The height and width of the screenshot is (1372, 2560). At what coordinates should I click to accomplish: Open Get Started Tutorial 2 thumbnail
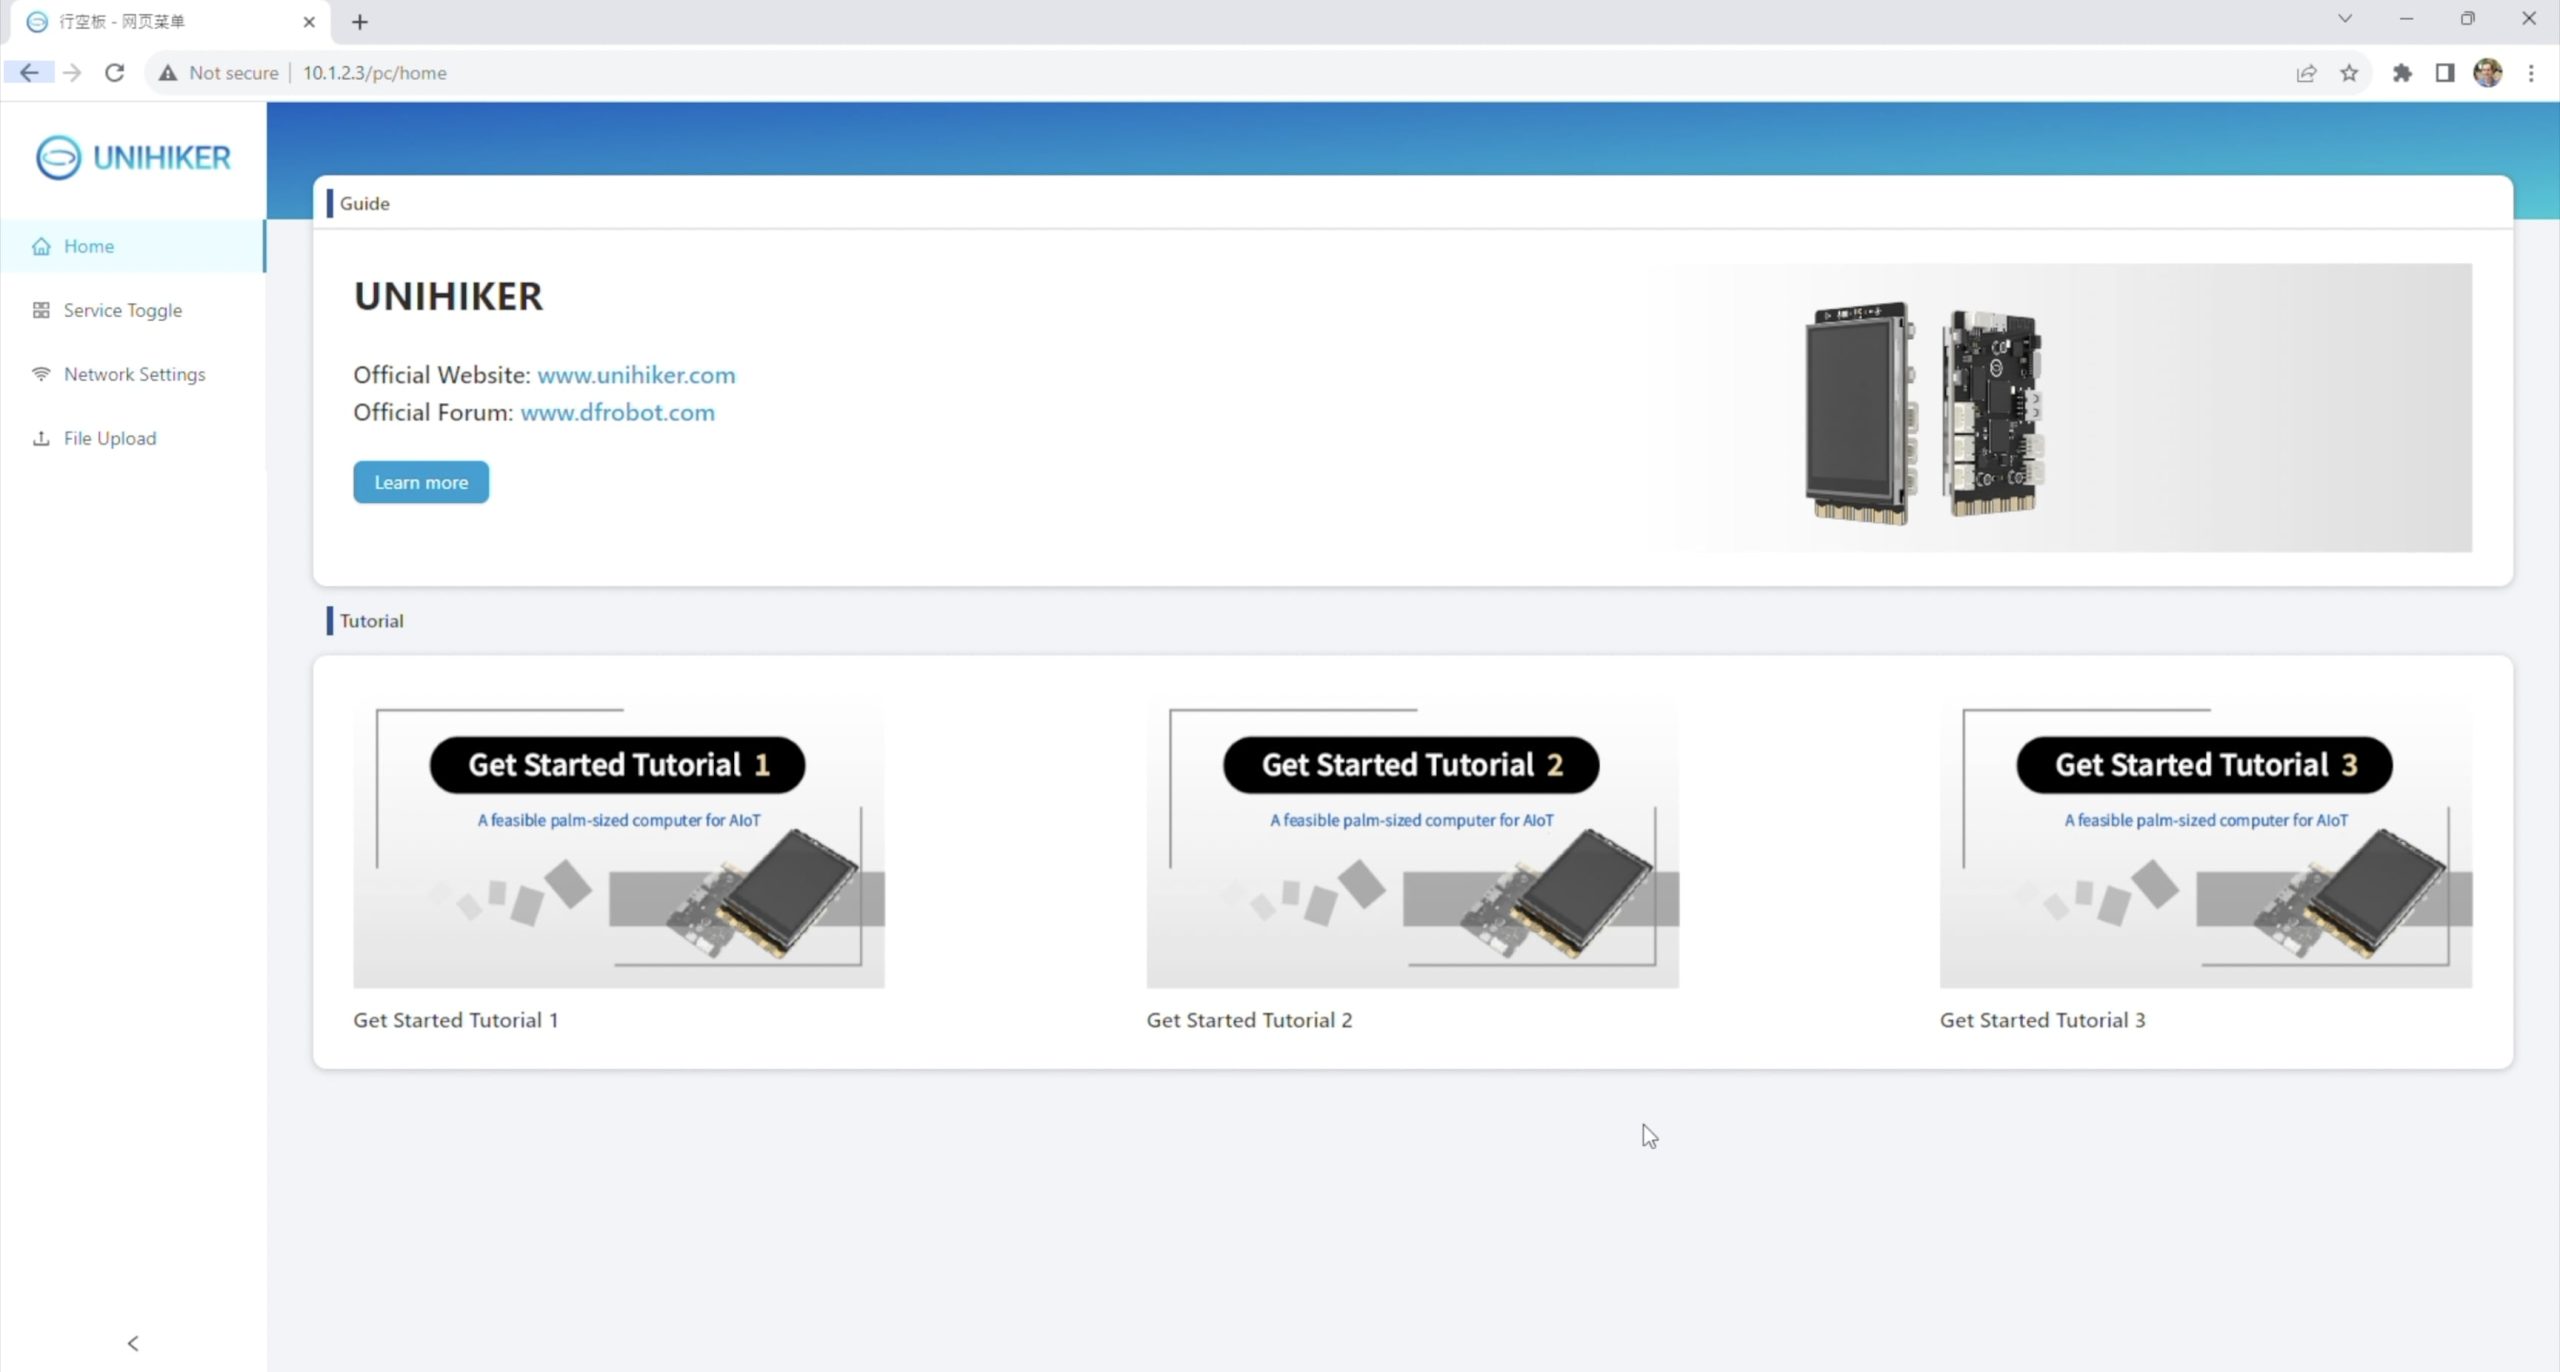tap(1412, 846)
